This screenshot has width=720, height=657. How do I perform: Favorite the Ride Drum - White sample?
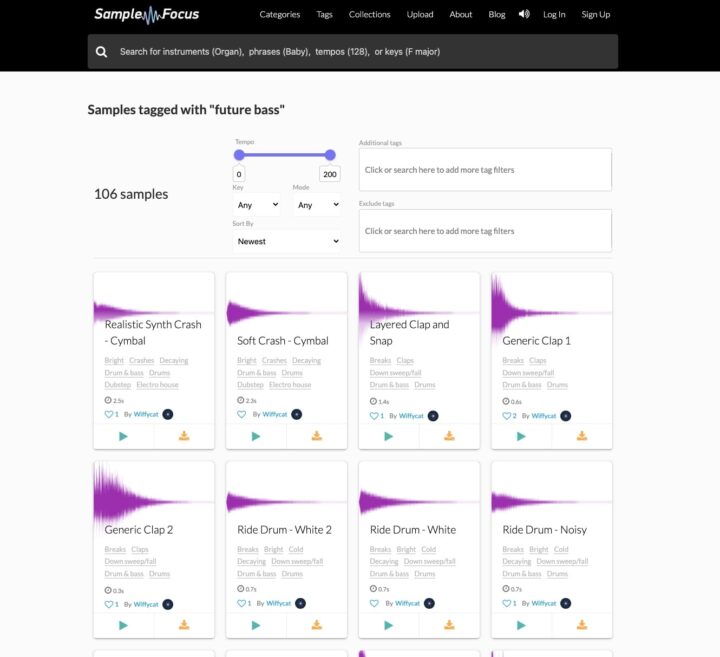(x=374, y=604)
